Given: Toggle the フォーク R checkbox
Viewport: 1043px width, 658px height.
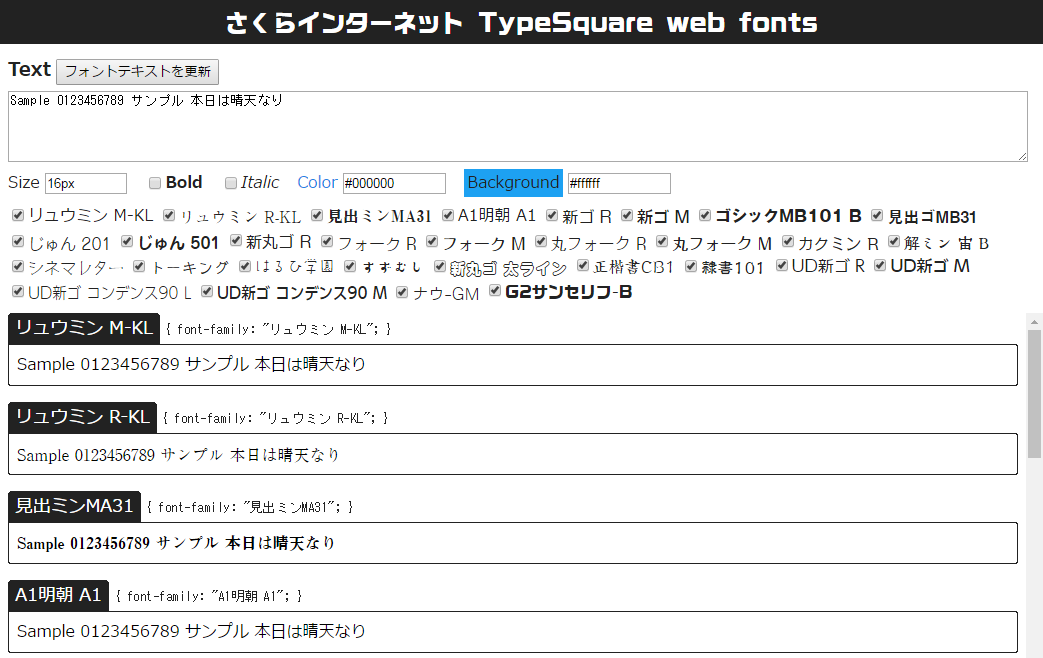Looking at the screenshot, I should pyautogui.click(x=327, y=241).
